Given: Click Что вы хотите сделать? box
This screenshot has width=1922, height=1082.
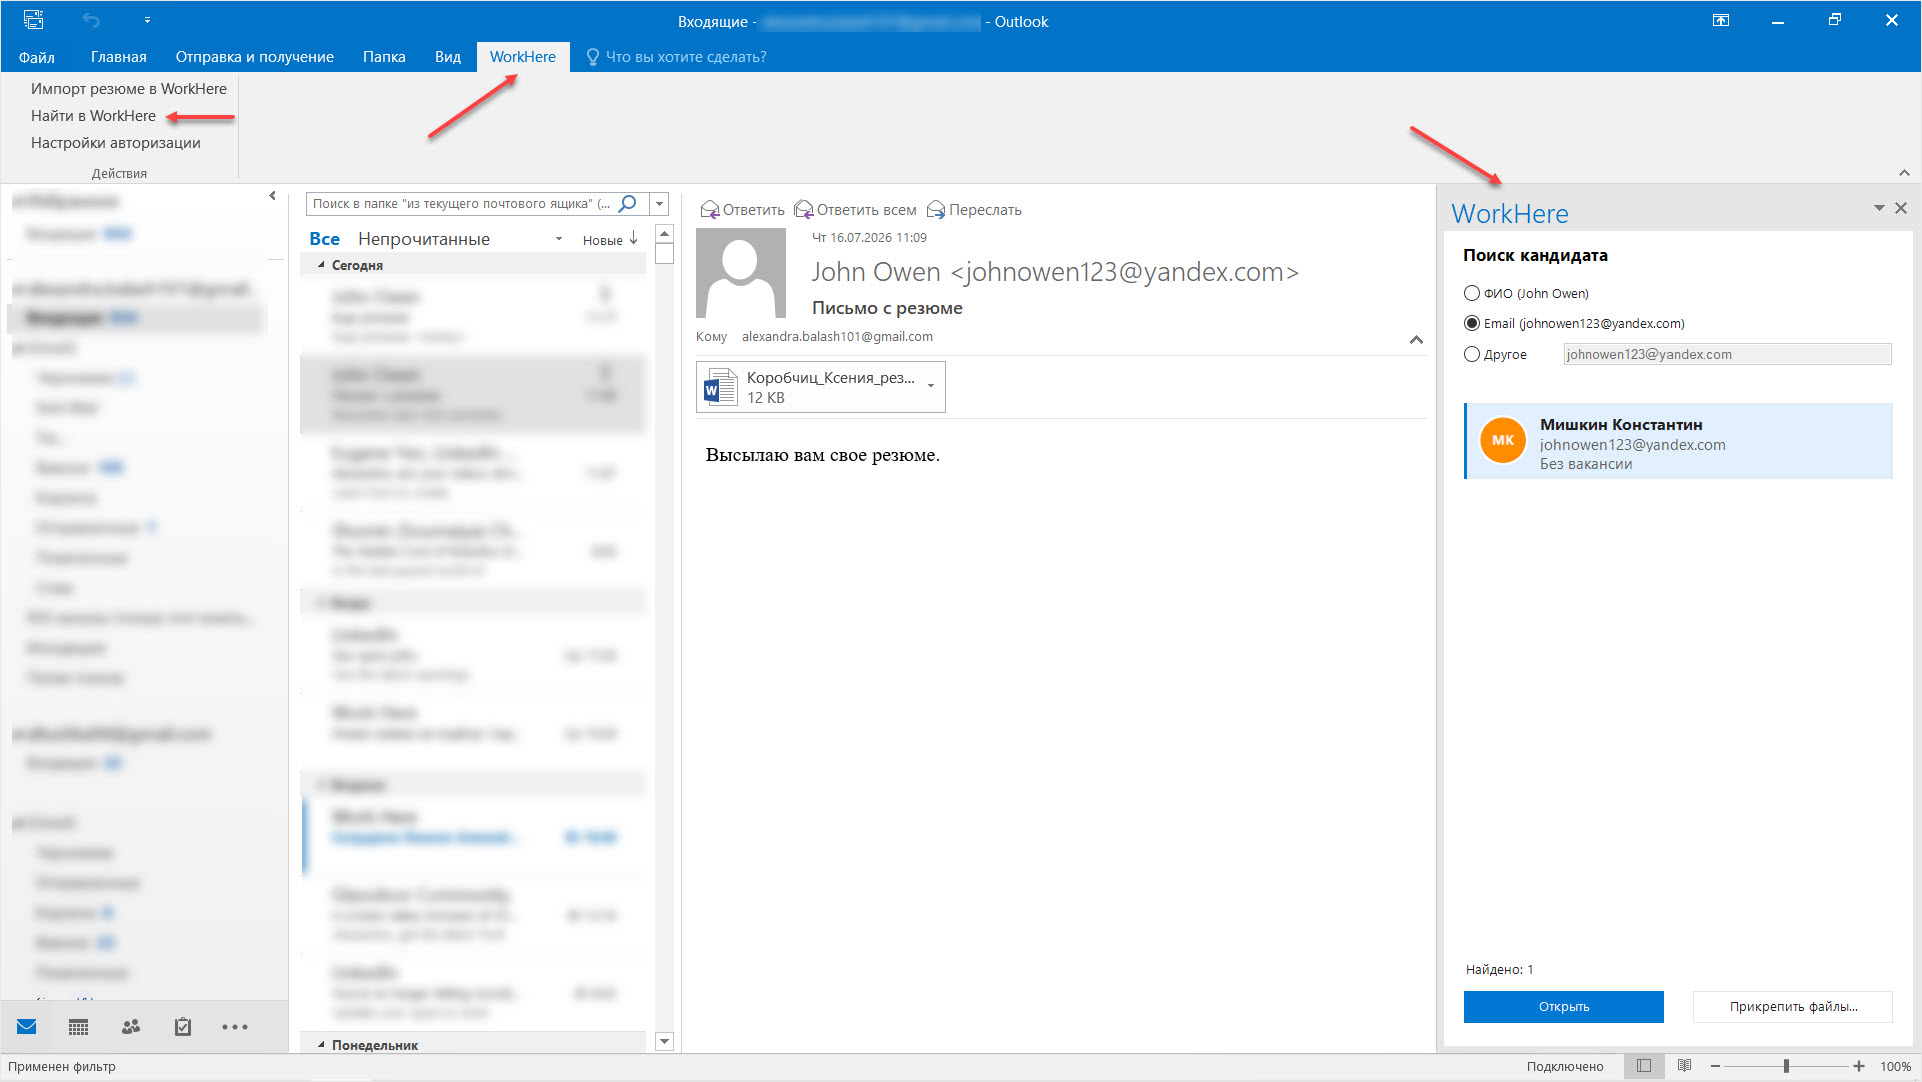Looking at the screenshot, I should click(686, 57).
